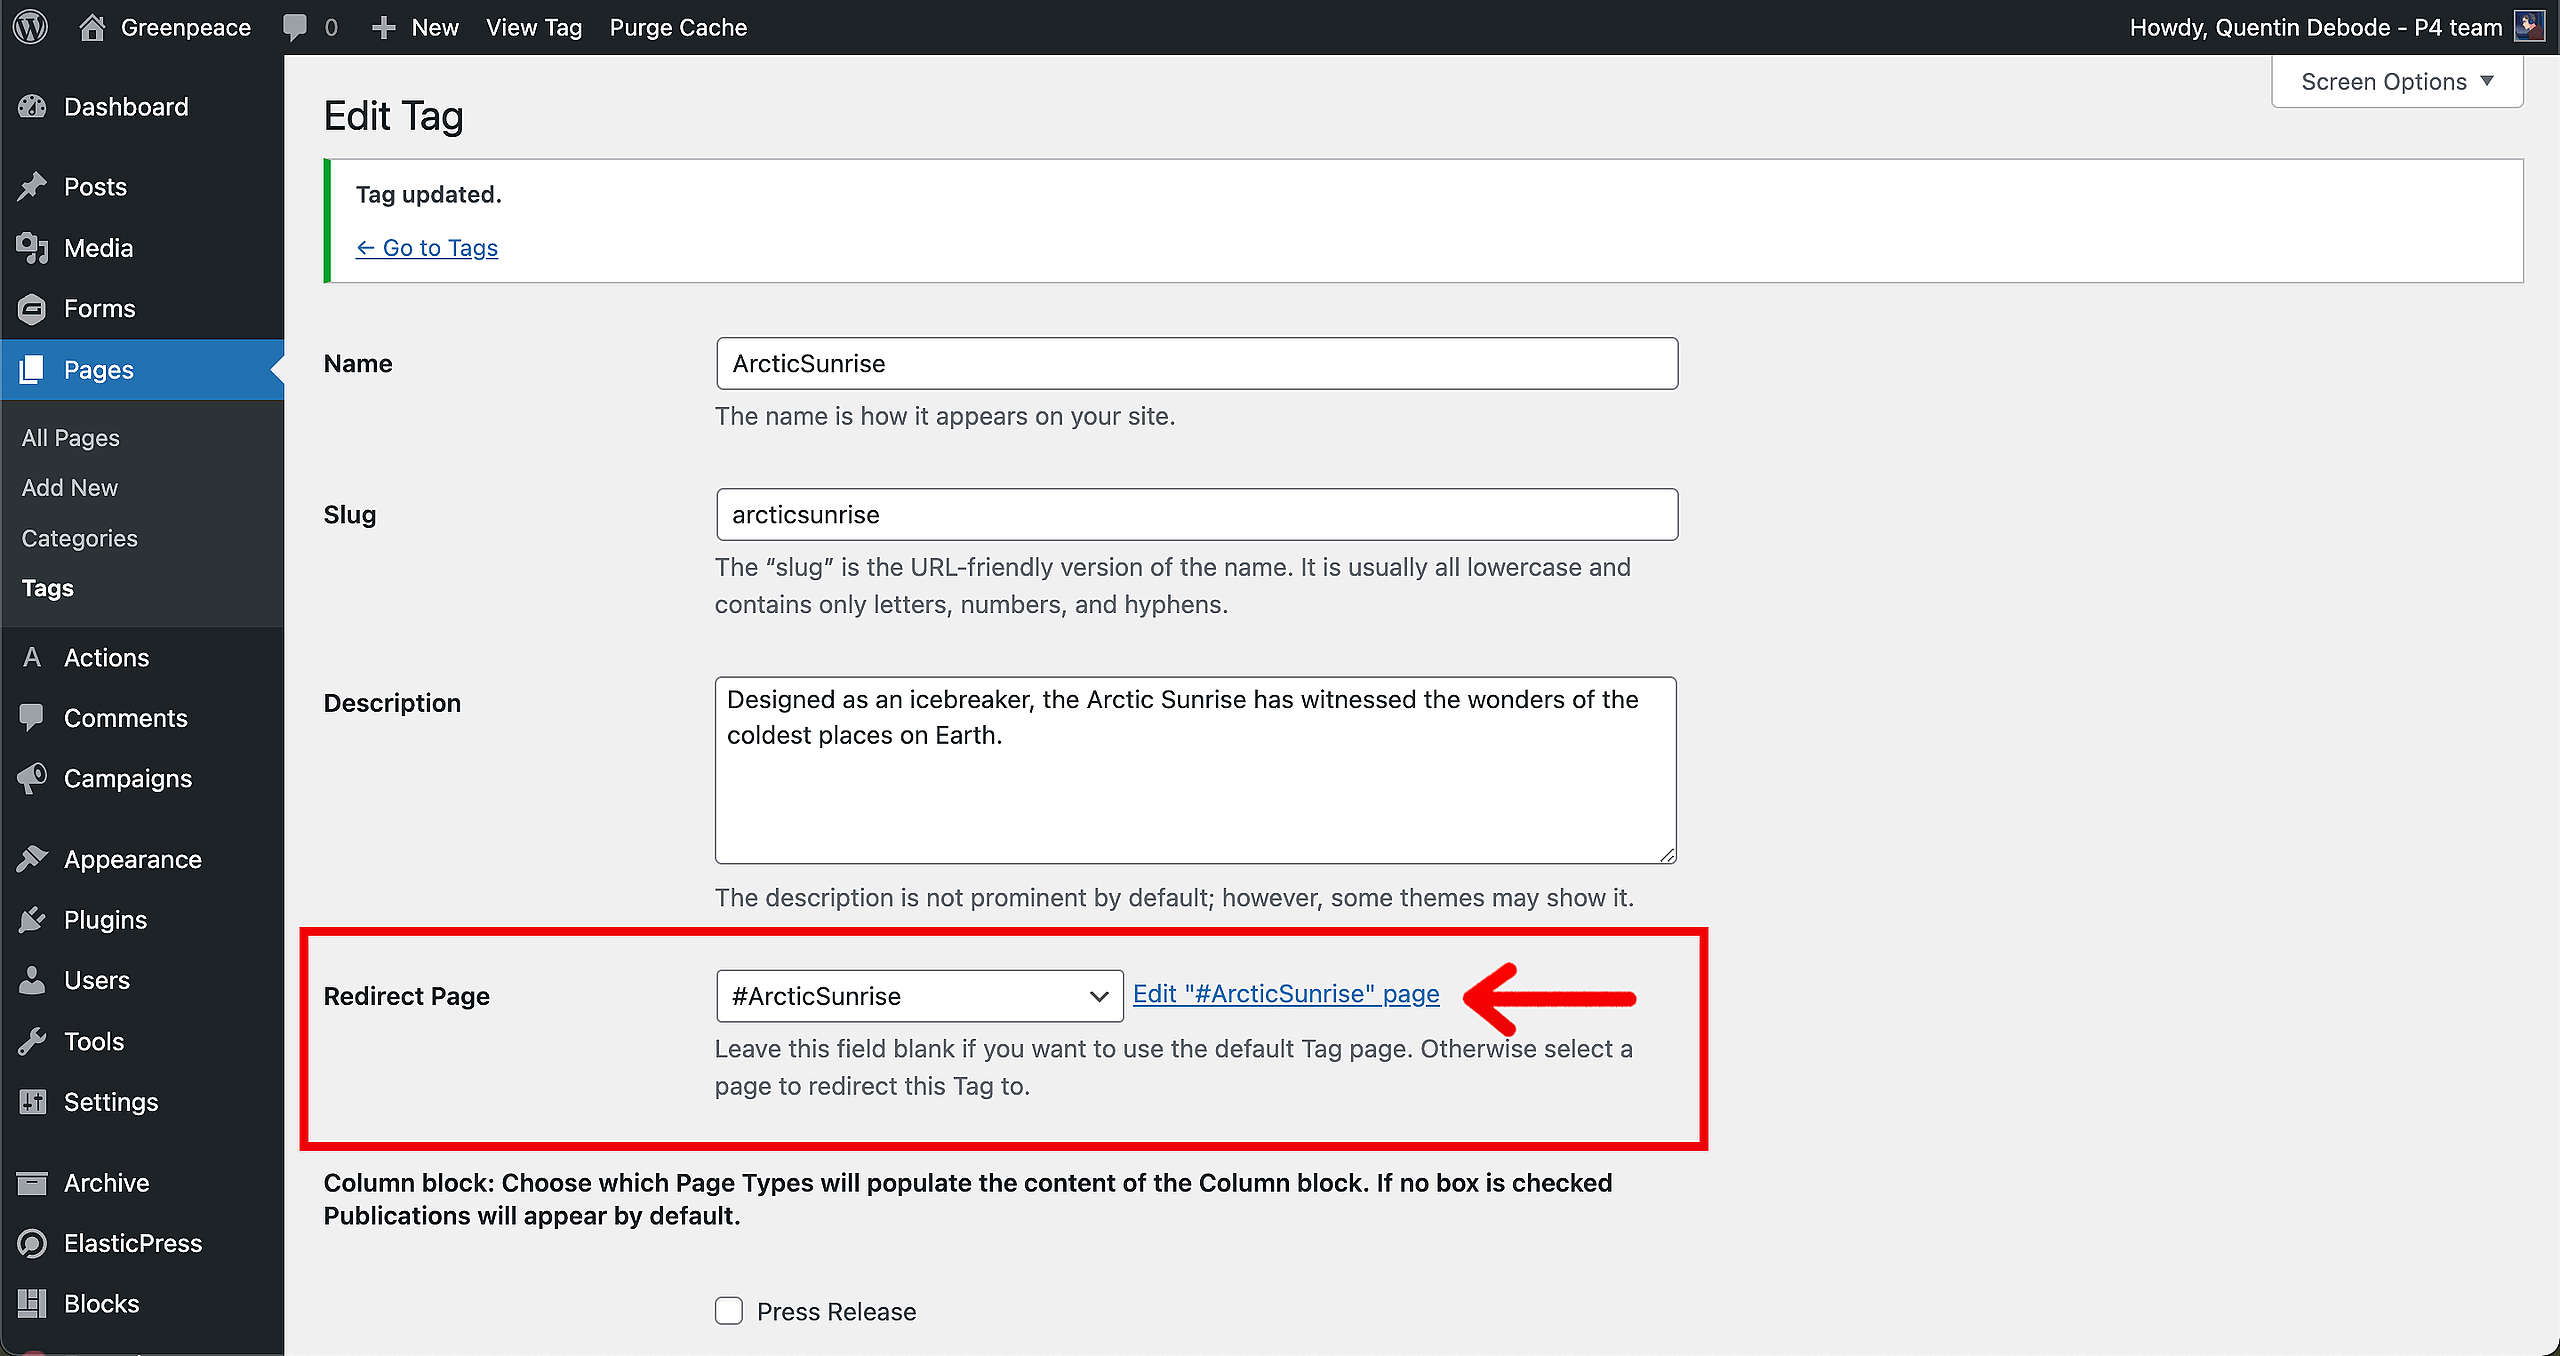The width and height of the screenshot is (2560, 1356).
Task: Click View Tag in admin bar
Action: [534, 27]
